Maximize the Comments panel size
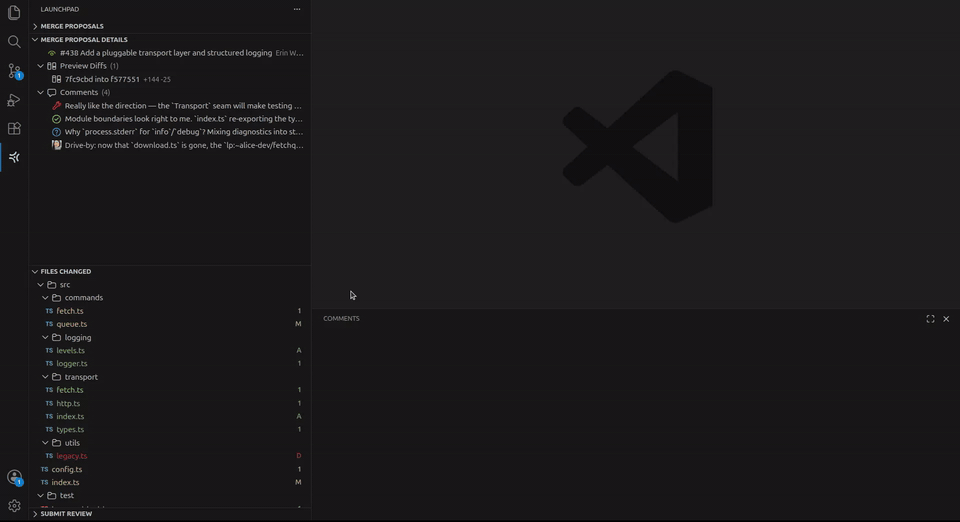The image size is (960, 522). (x=930, y=319)
